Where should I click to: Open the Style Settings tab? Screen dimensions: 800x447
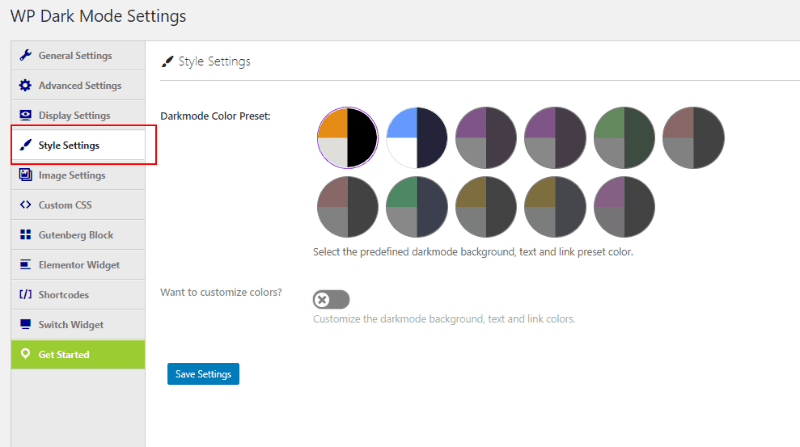68,145
